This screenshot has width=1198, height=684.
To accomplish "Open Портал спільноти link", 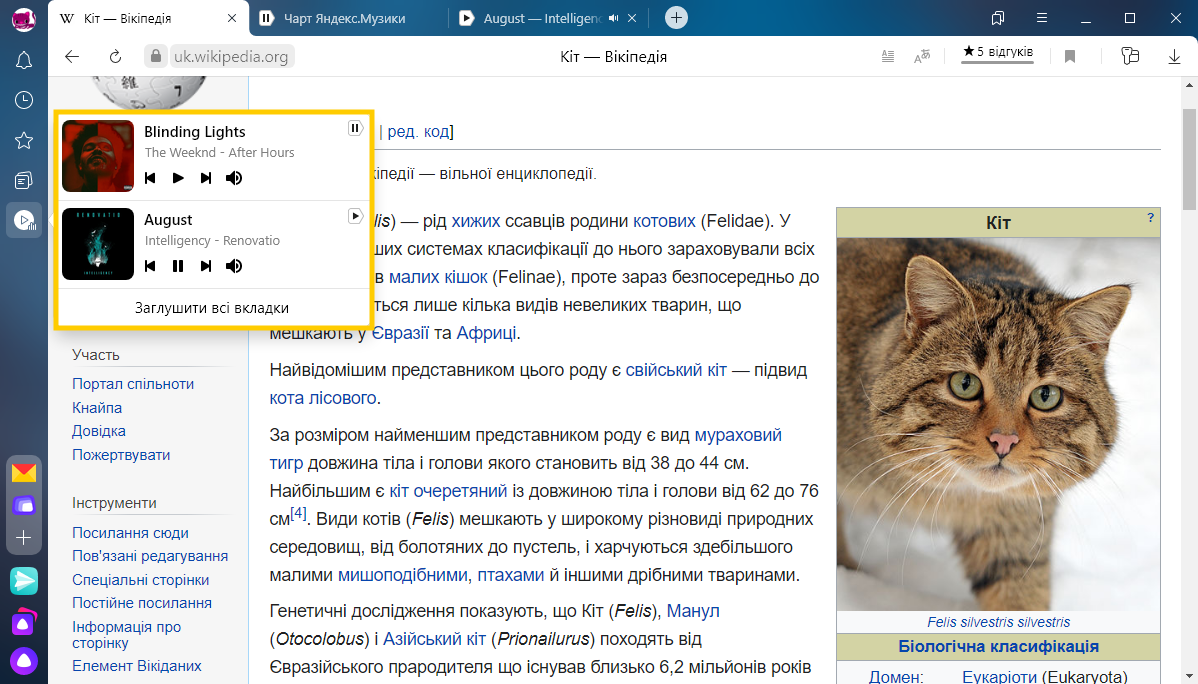I will click(x=133, y=384).
